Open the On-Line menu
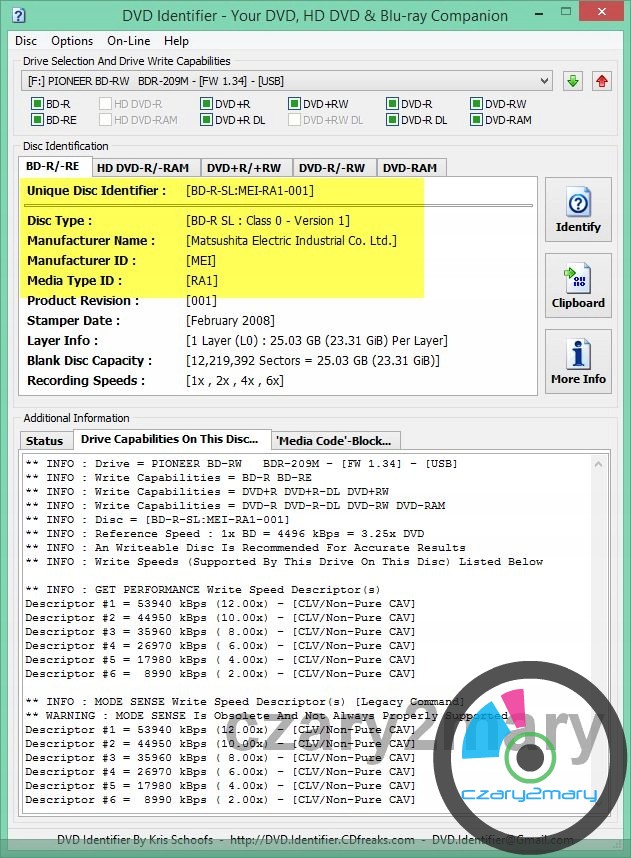Screen dimensions: 631x858 (x=128, y=41)
